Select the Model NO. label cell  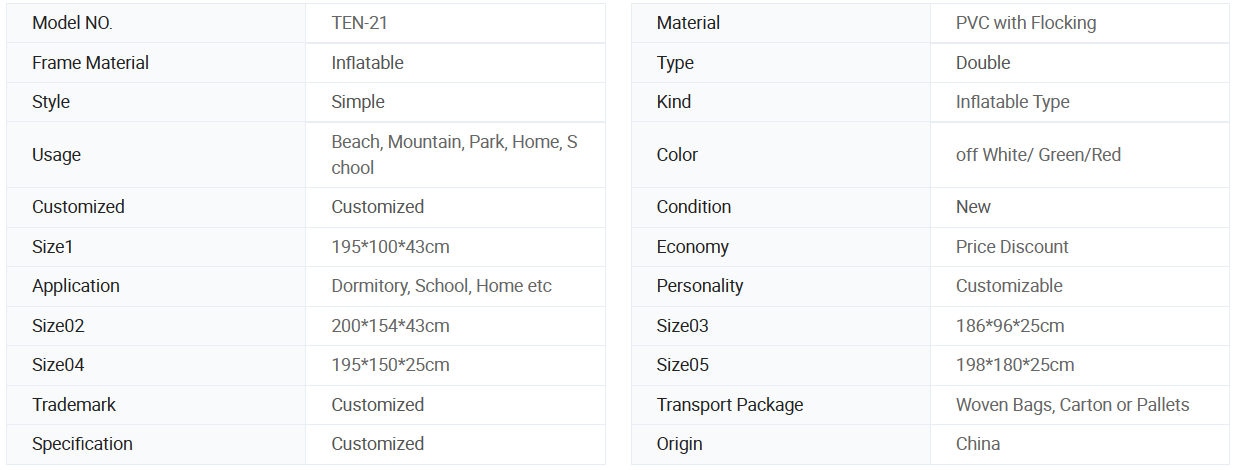pos(72,23)
